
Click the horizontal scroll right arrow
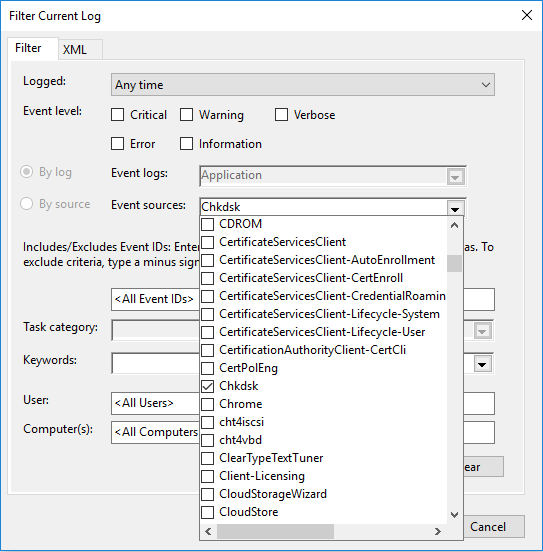(x=438, y=531)
